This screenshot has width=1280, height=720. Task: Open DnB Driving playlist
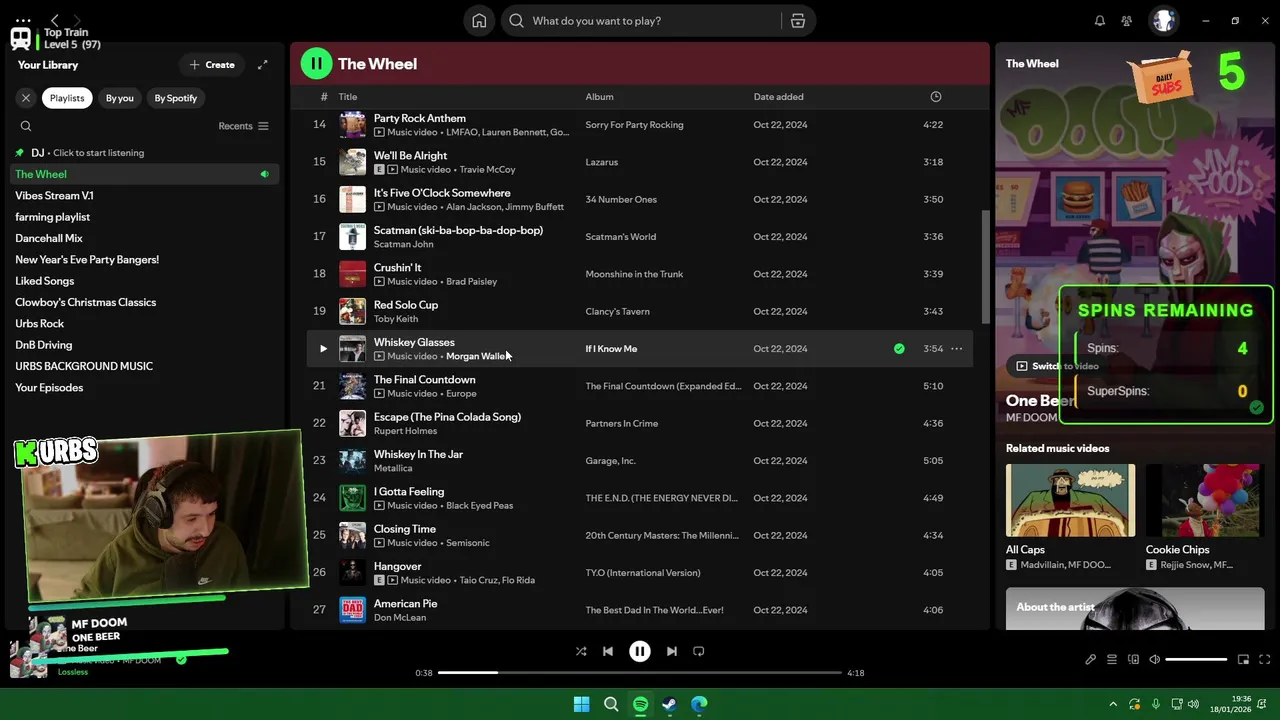[145, 345]
